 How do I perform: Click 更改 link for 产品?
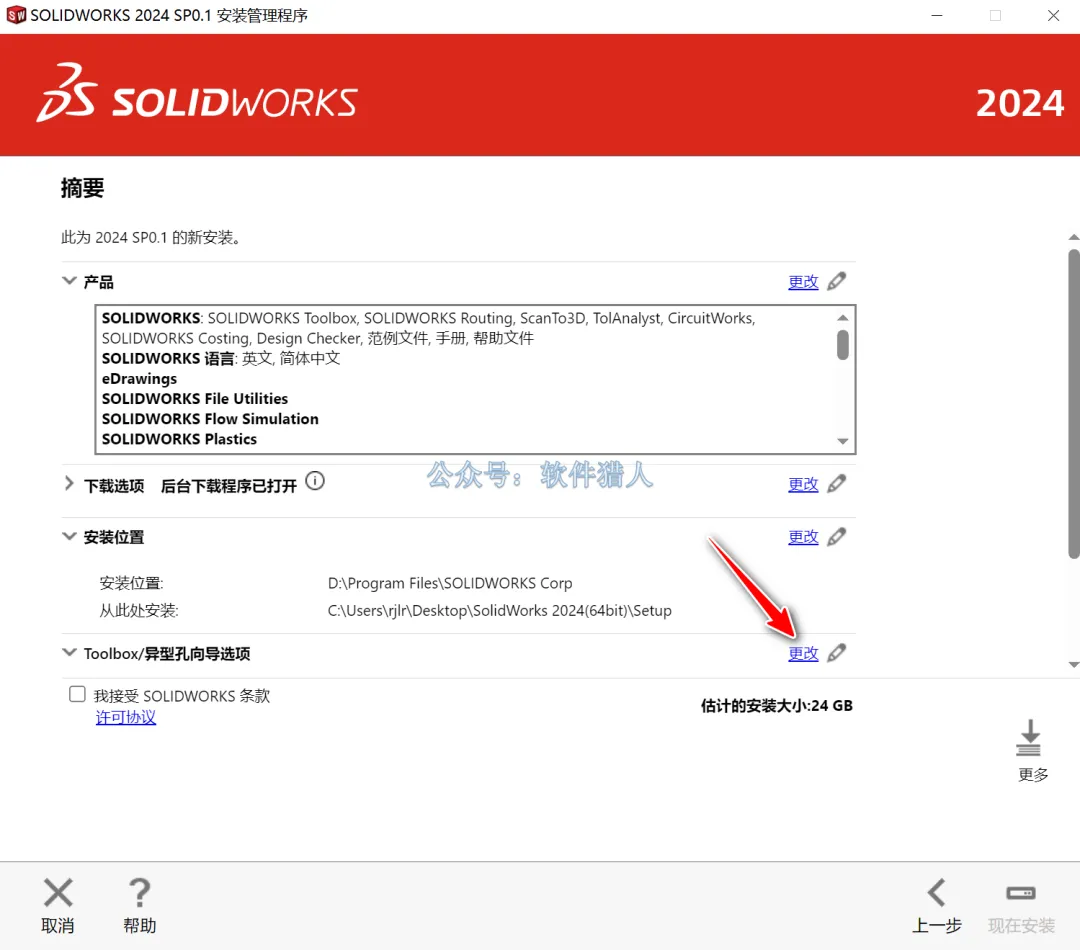(803, 282)
